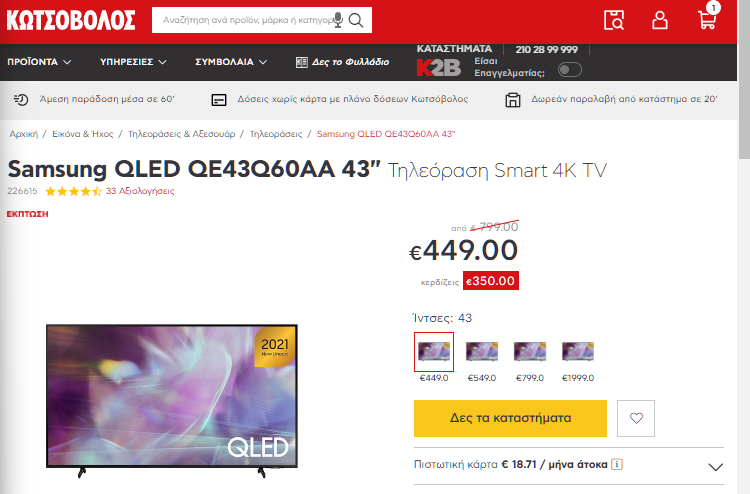
Task: Expand the ΠΡΟΪΟΝΤΑ menu
Action: pos(39,62)
